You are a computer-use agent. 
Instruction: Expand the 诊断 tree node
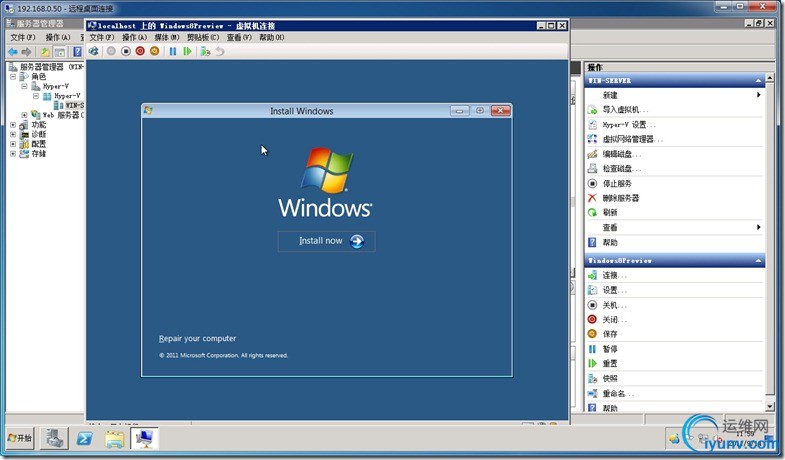pos(14,134)
